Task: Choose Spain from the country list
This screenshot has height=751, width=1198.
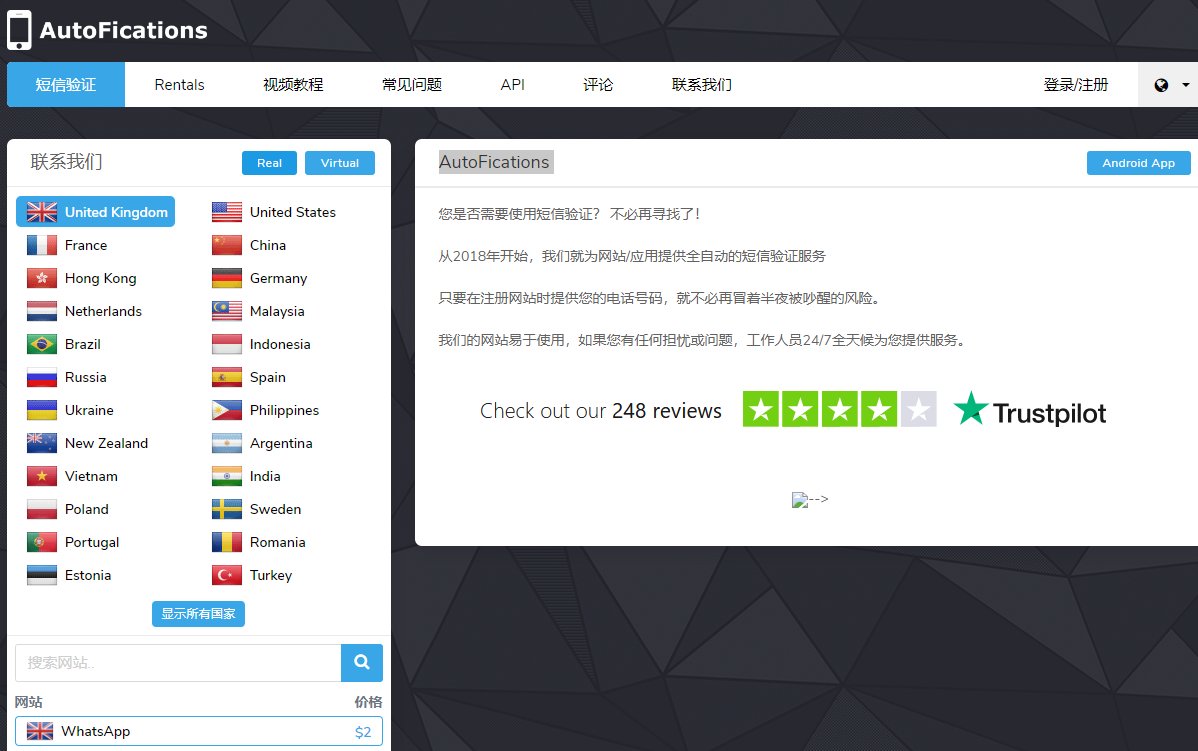Action: (249, 377)
